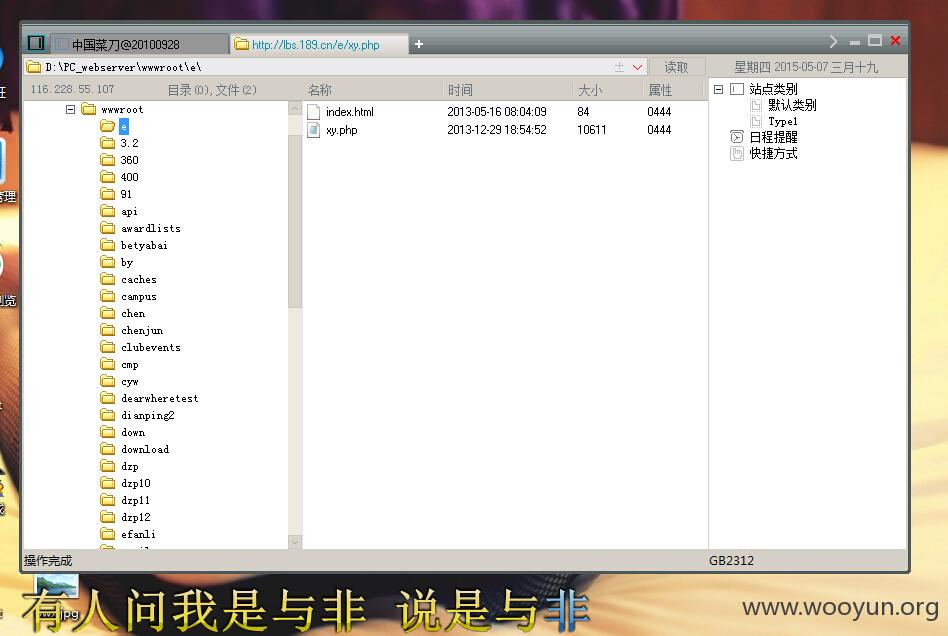This screenshot has width=948, height=636.
Task: Open the path history dropdown arrow
Action: point(637,67)
